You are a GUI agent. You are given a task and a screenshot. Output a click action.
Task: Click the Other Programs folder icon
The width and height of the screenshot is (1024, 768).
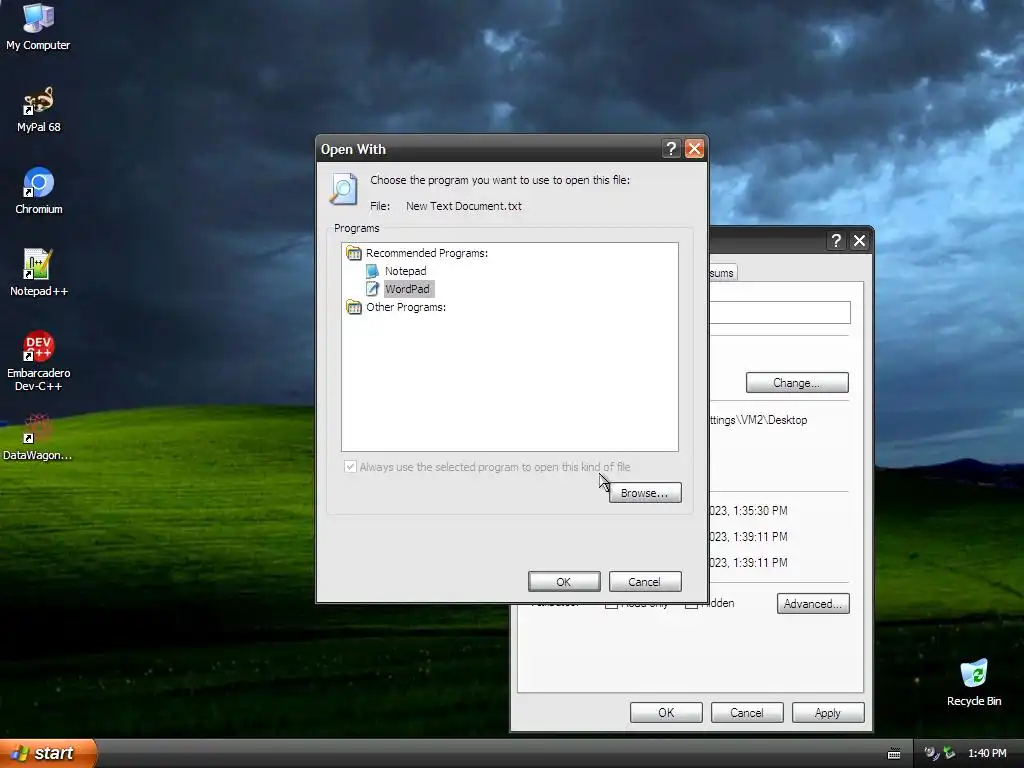353,307
